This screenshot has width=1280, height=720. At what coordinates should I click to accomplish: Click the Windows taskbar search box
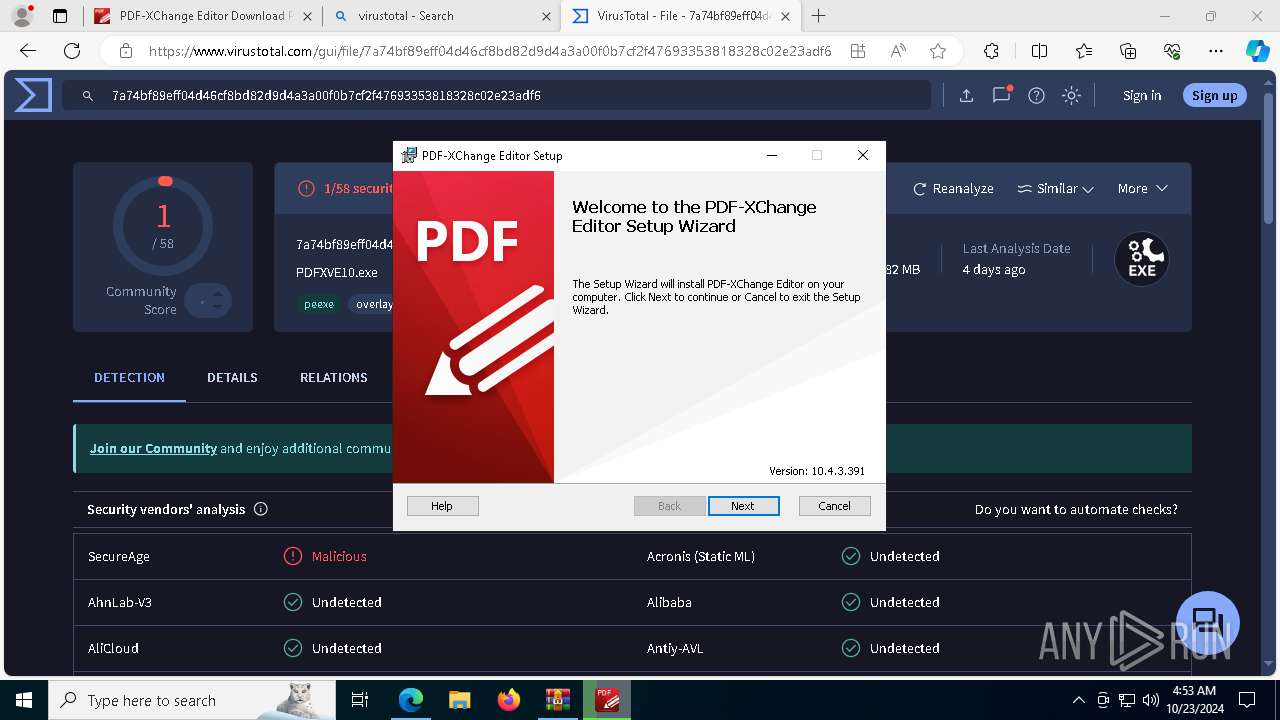(x=193, y=700)
